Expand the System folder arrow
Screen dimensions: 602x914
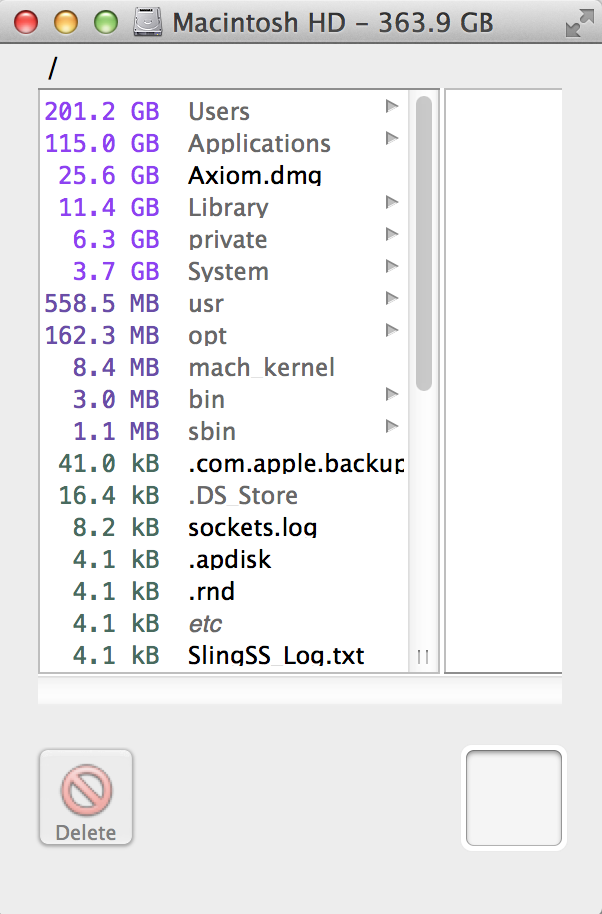[x=392, y=266]
